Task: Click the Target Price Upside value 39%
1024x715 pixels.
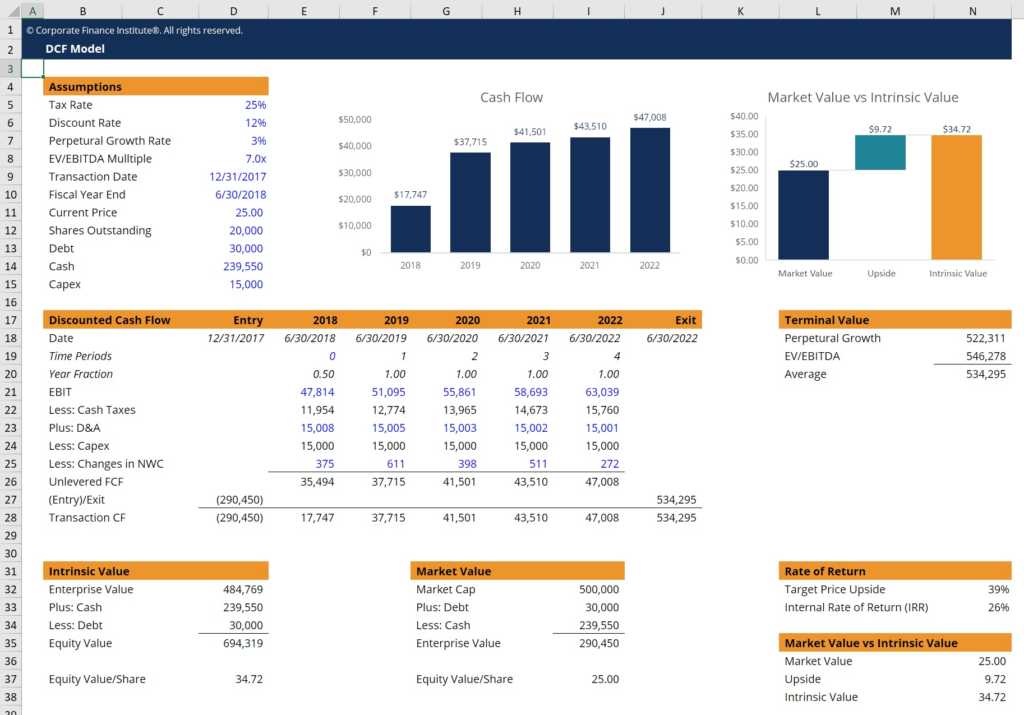Action: (x=997, y=589)
